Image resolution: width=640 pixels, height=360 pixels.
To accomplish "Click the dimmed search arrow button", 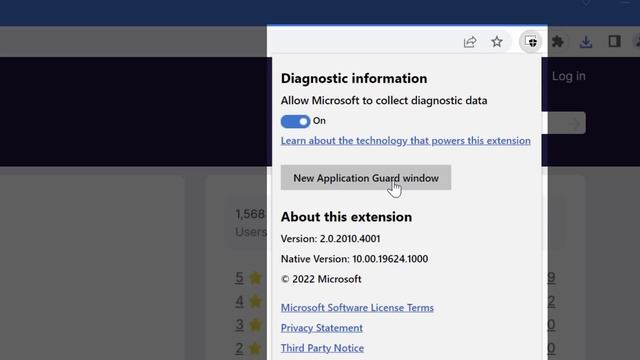I will click(x=574, y=123).
